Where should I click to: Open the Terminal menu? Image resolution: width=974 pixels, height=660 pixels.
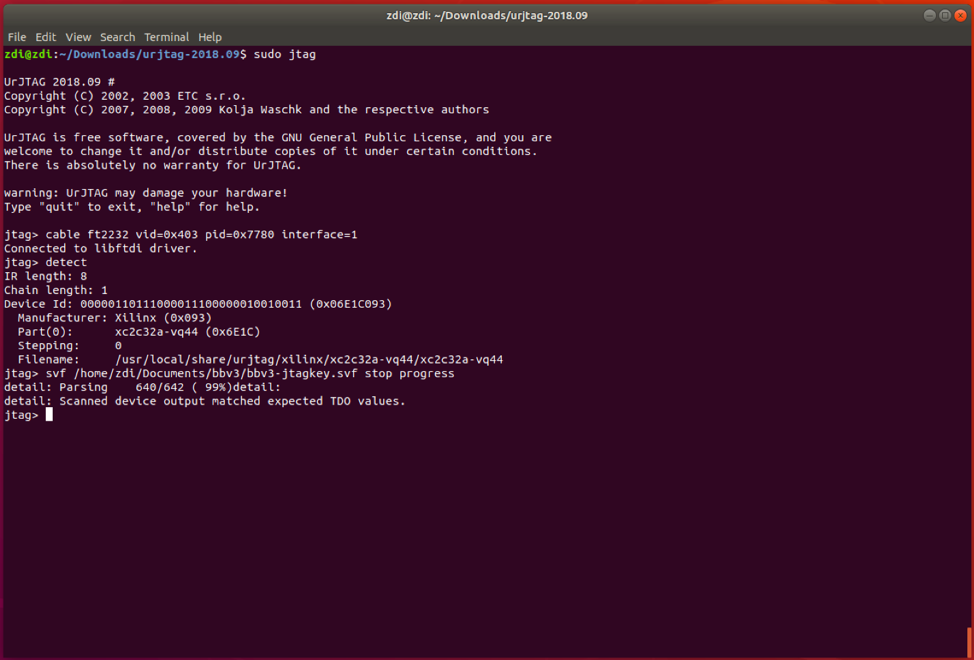(x=166, y=37)
